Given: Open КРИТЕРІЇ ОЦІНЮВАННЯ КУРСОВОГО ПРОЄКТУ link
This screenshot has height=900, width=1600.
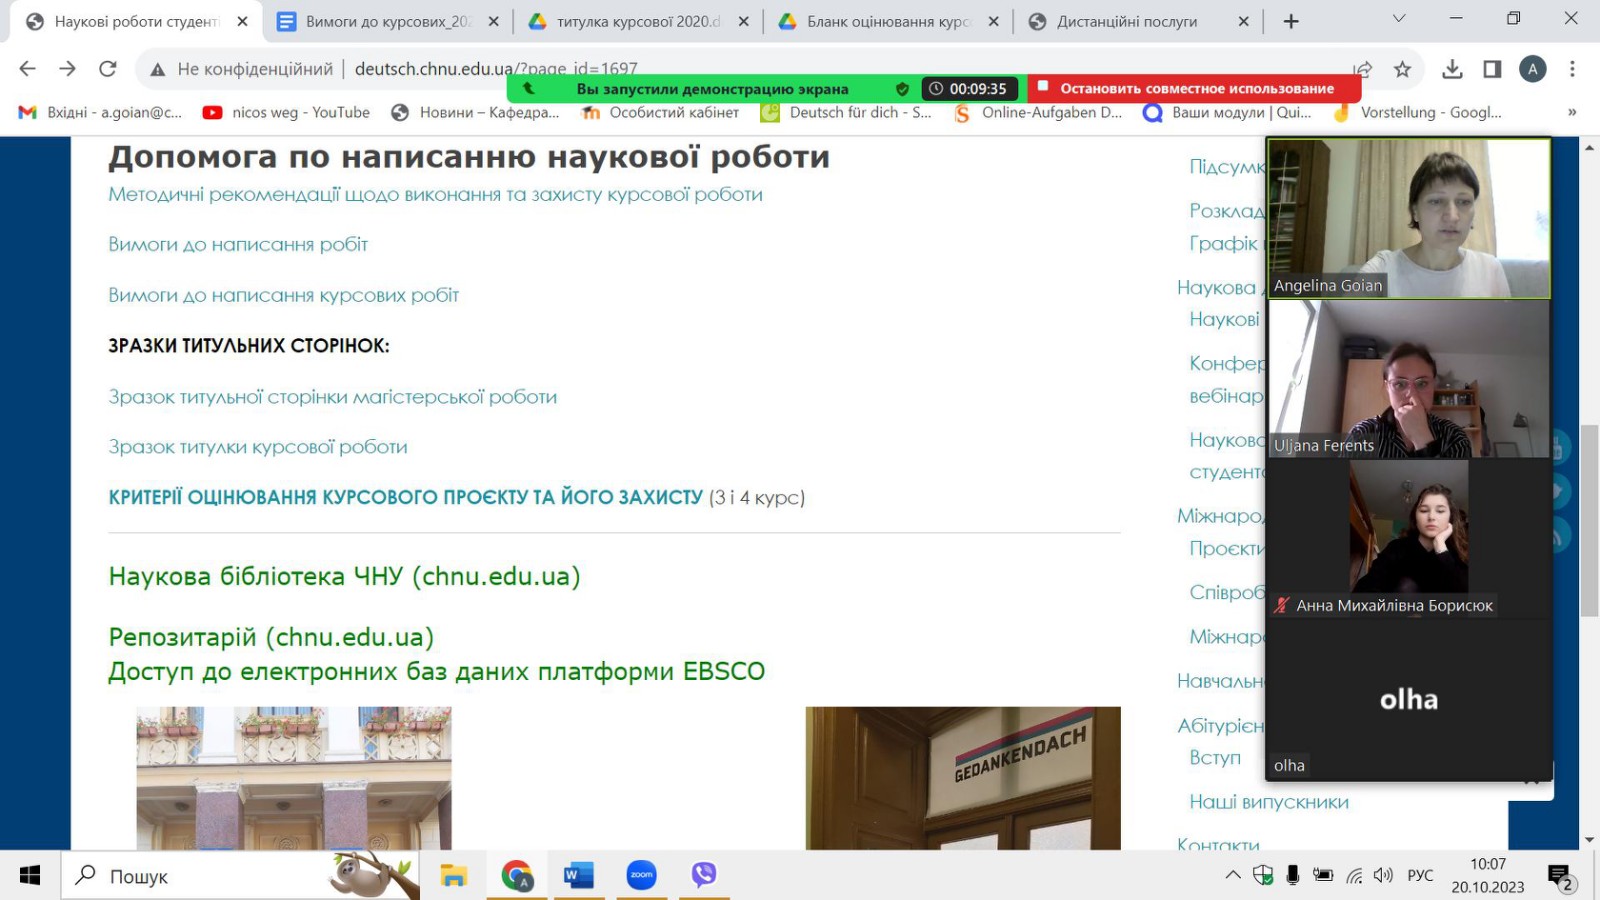Looking at the screenshot, I should [405, 497].
